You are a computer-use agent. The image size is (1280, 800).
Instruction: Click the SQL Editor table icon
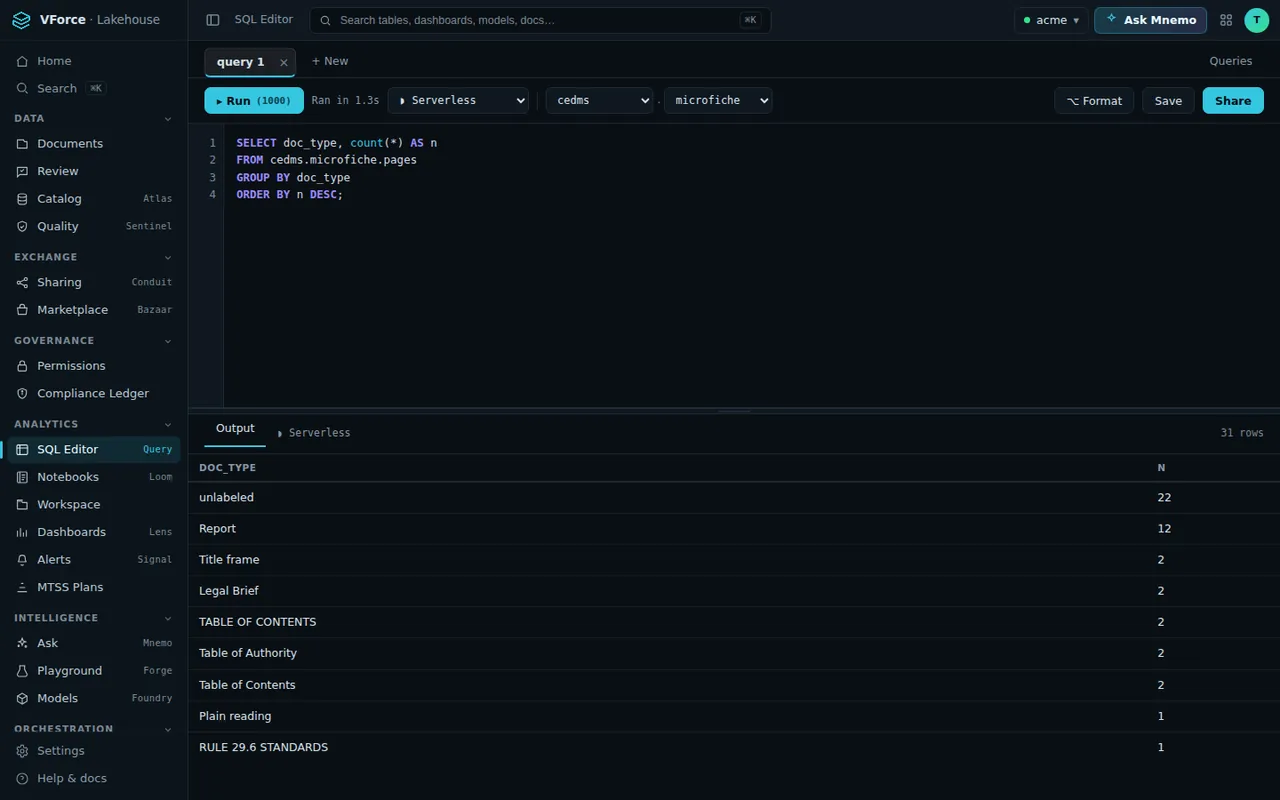[x=22, y=449]
